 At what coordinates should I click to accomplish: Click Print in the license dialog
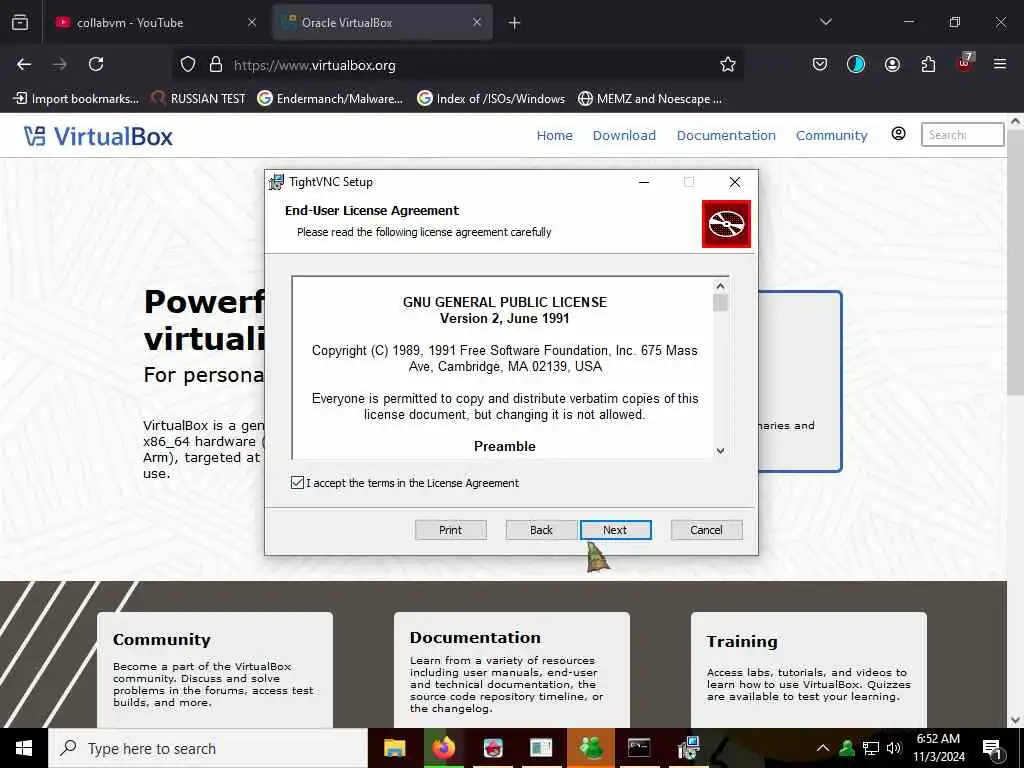[451, 530]
